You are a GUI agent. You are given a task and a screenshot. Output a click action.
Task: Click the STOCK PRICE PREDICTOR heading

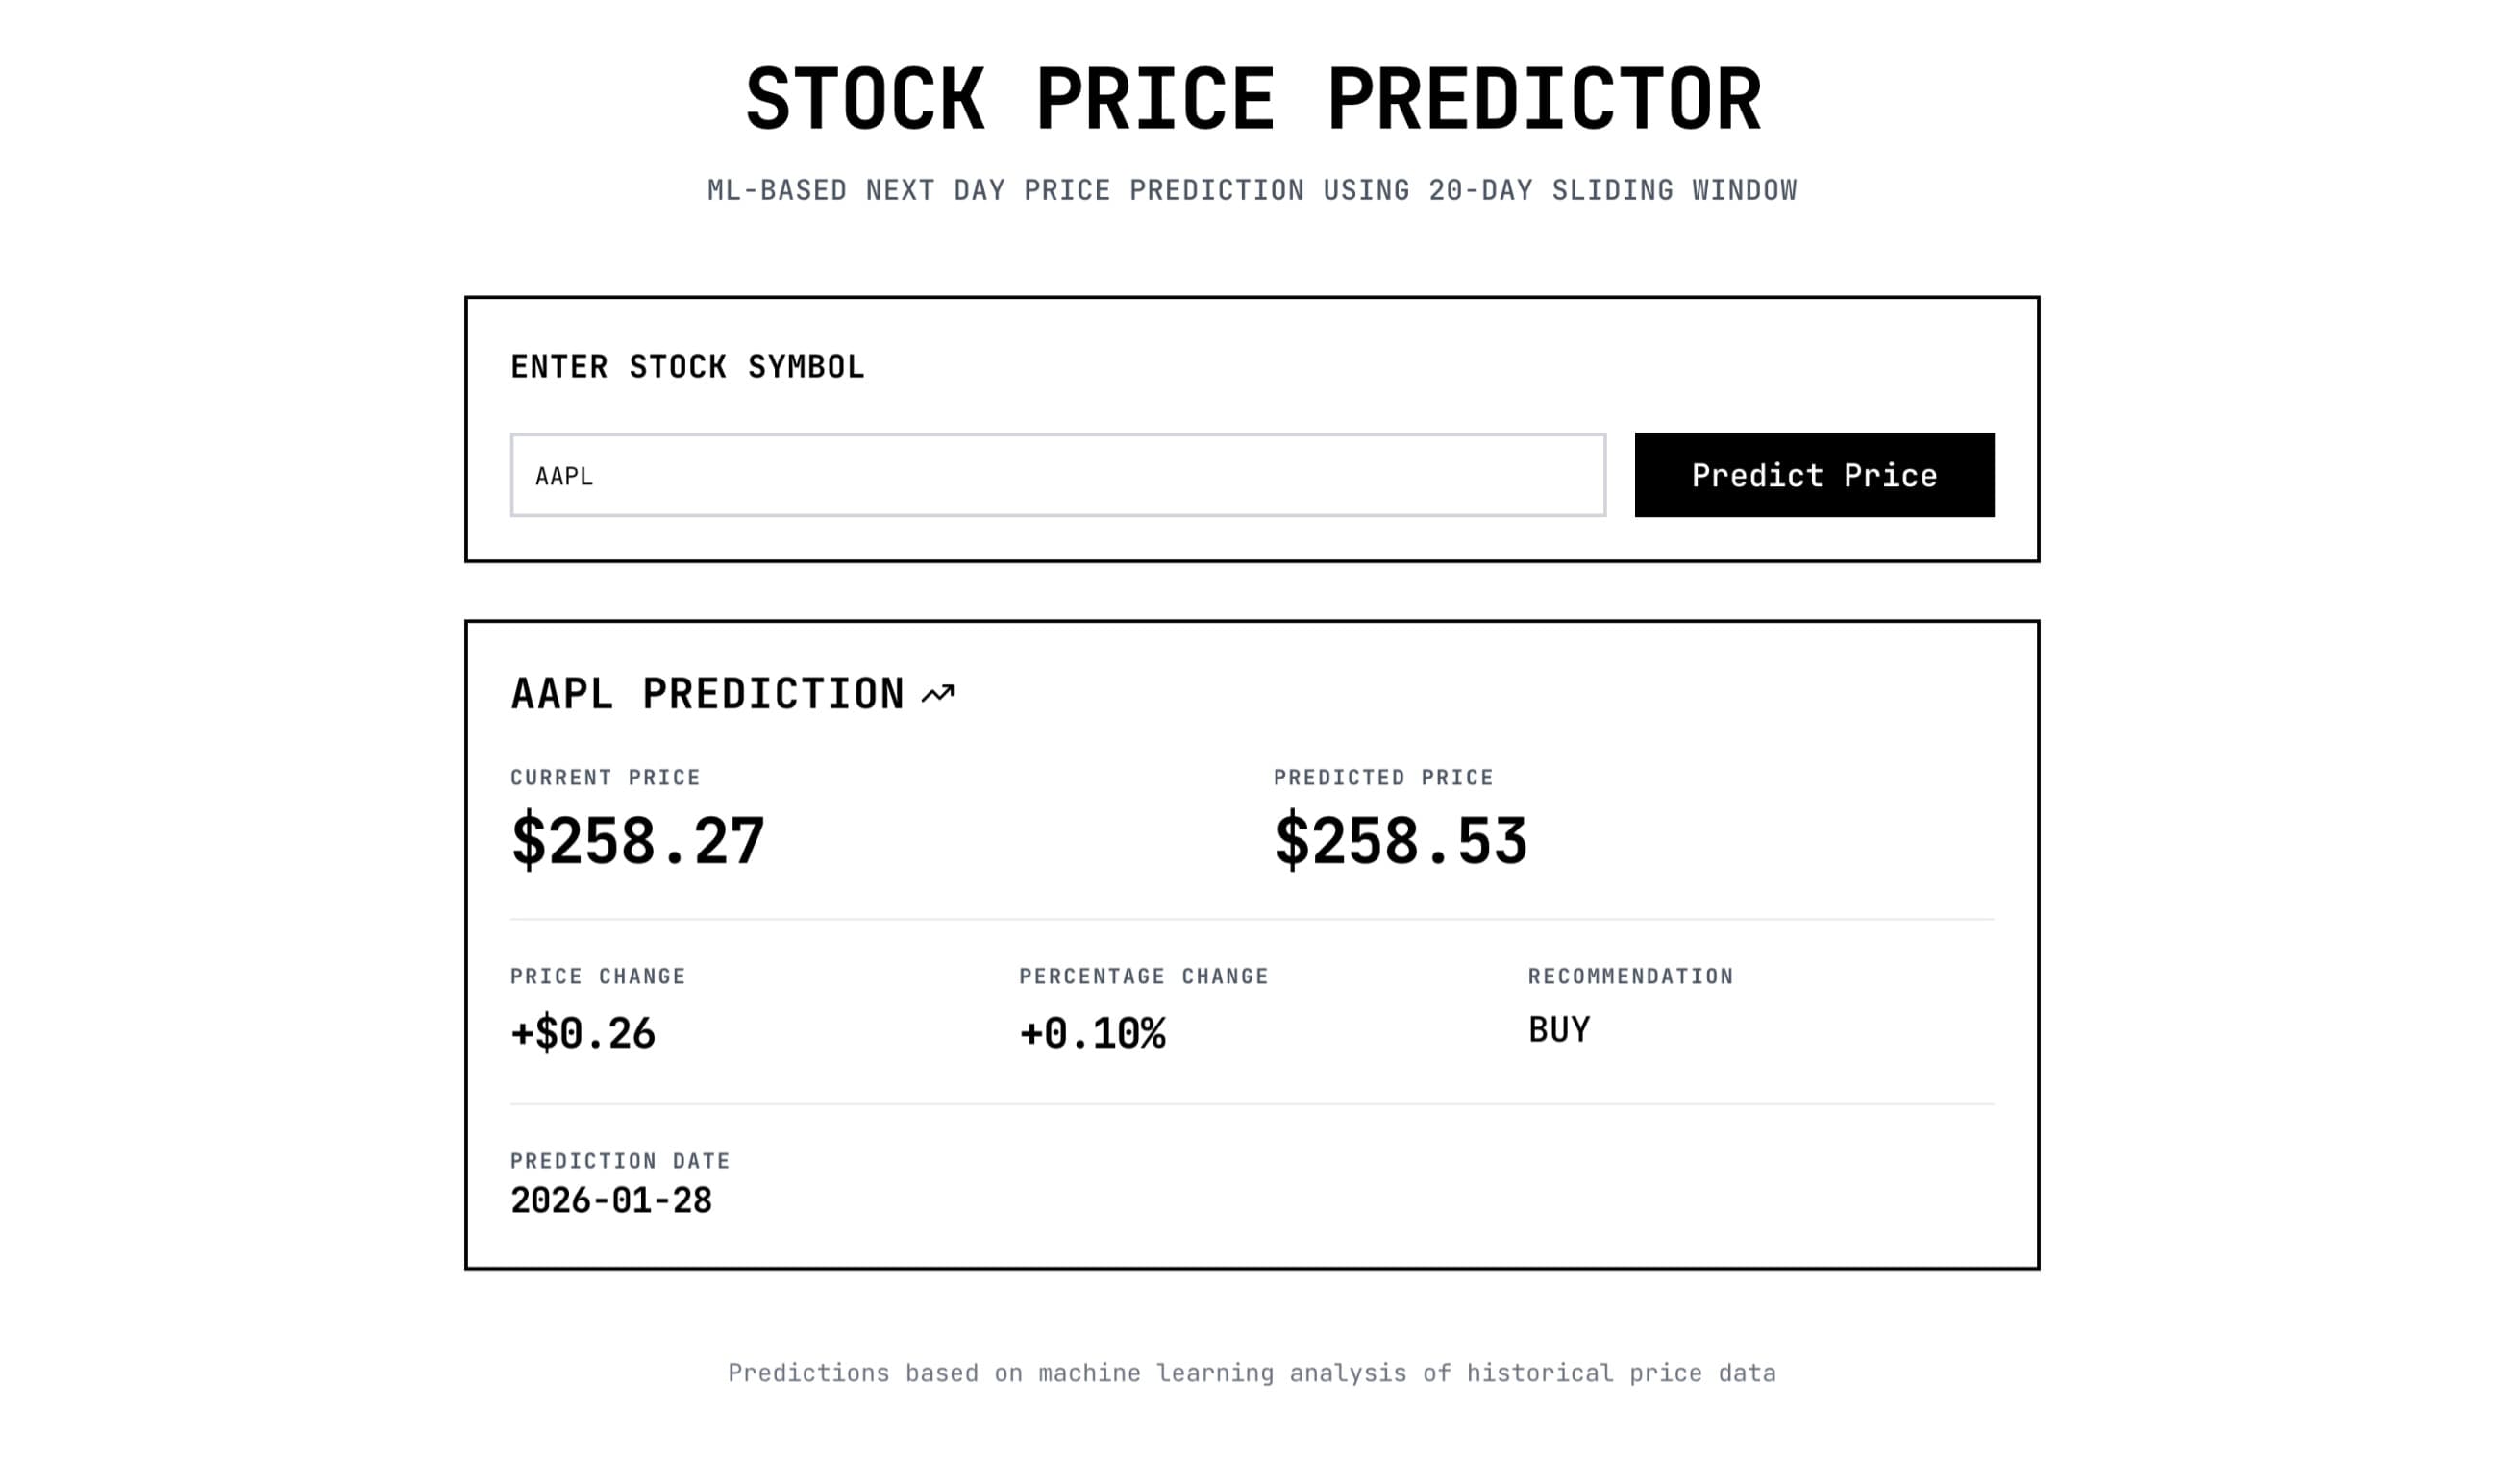tap(1252, 96)
